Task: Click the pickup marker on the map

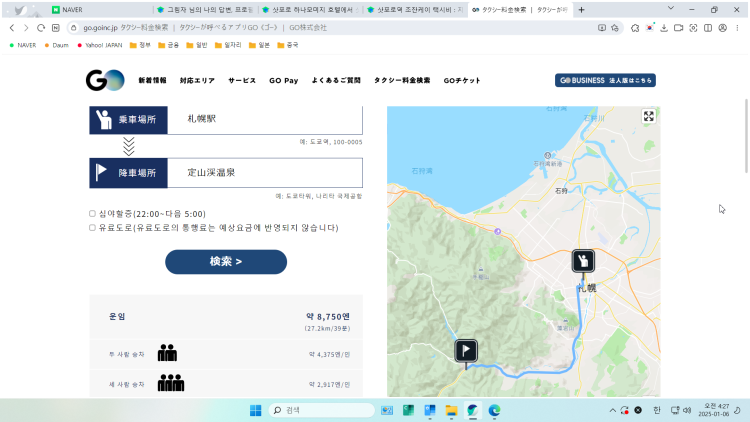Action: point(583,261)
